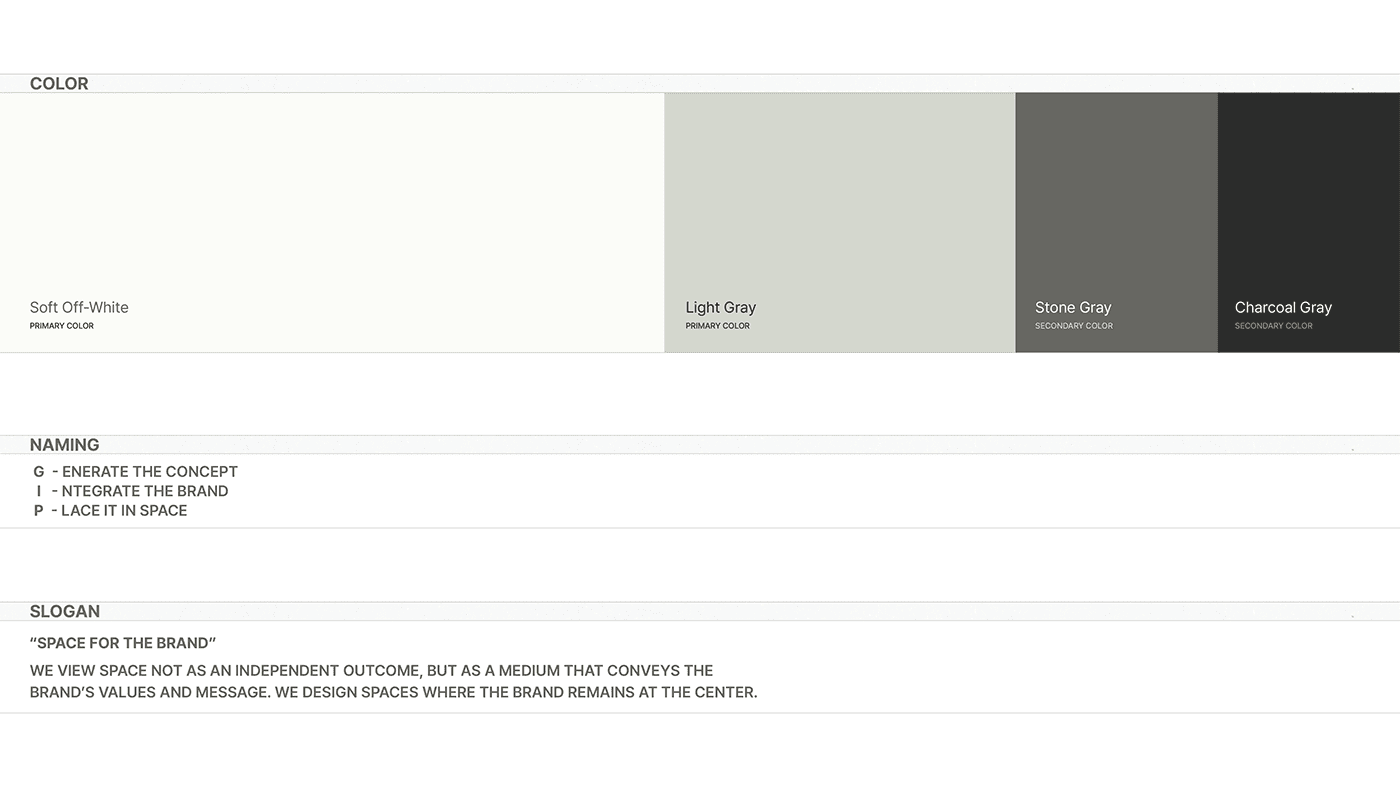
Task: Click the COLOR section heading
Action: (59, 84)
